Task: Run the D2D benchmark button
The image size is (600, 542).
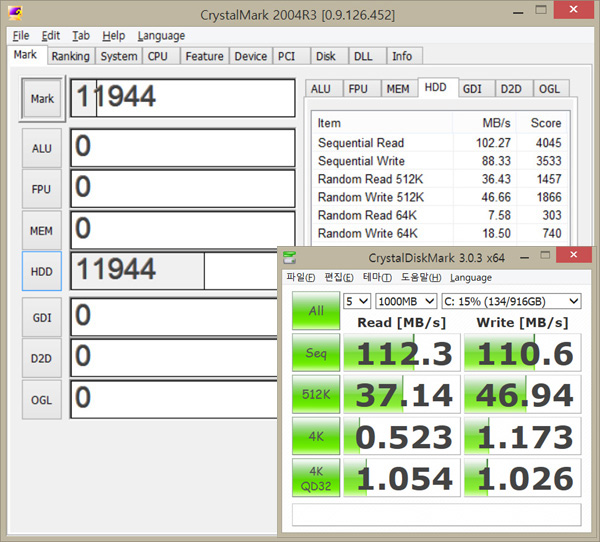Action: click(x=42, y=359)
